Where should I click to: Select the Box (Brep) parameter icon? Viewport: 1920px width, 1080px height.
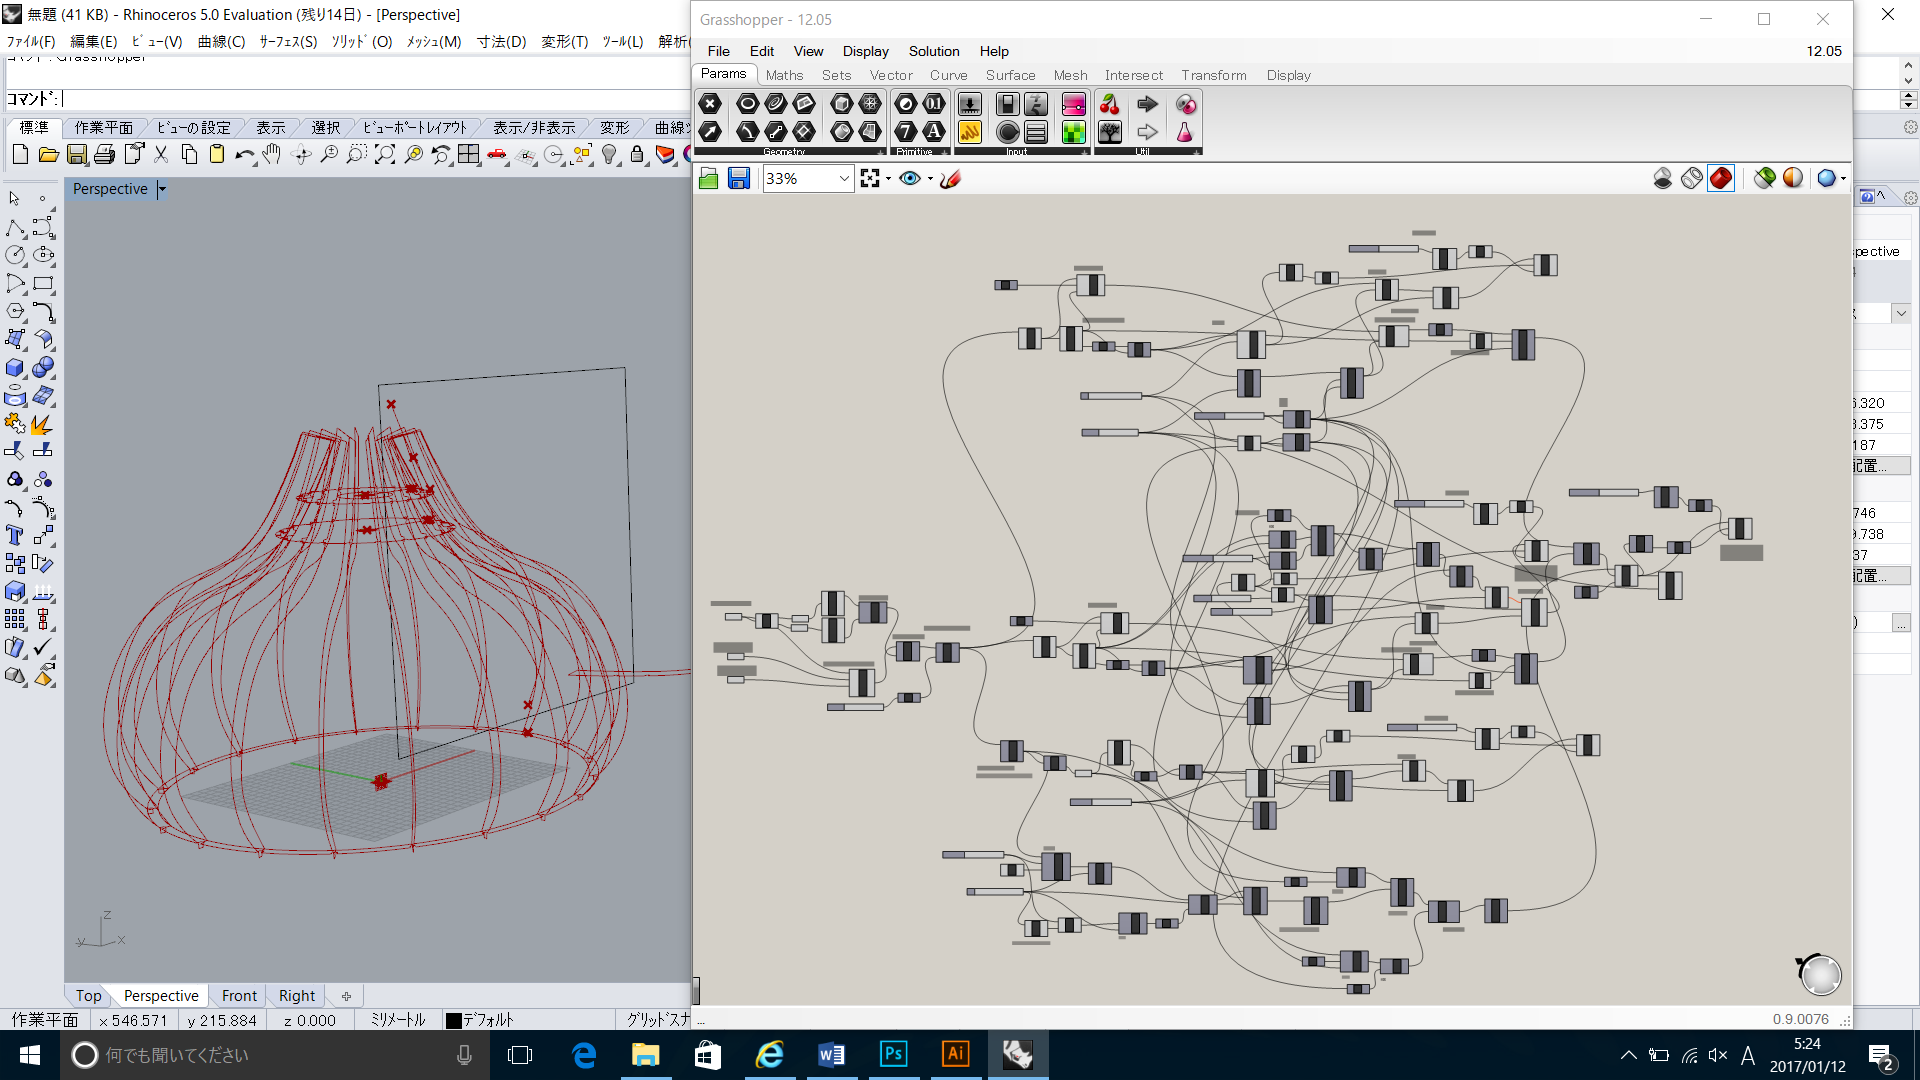tap(842, 104)
